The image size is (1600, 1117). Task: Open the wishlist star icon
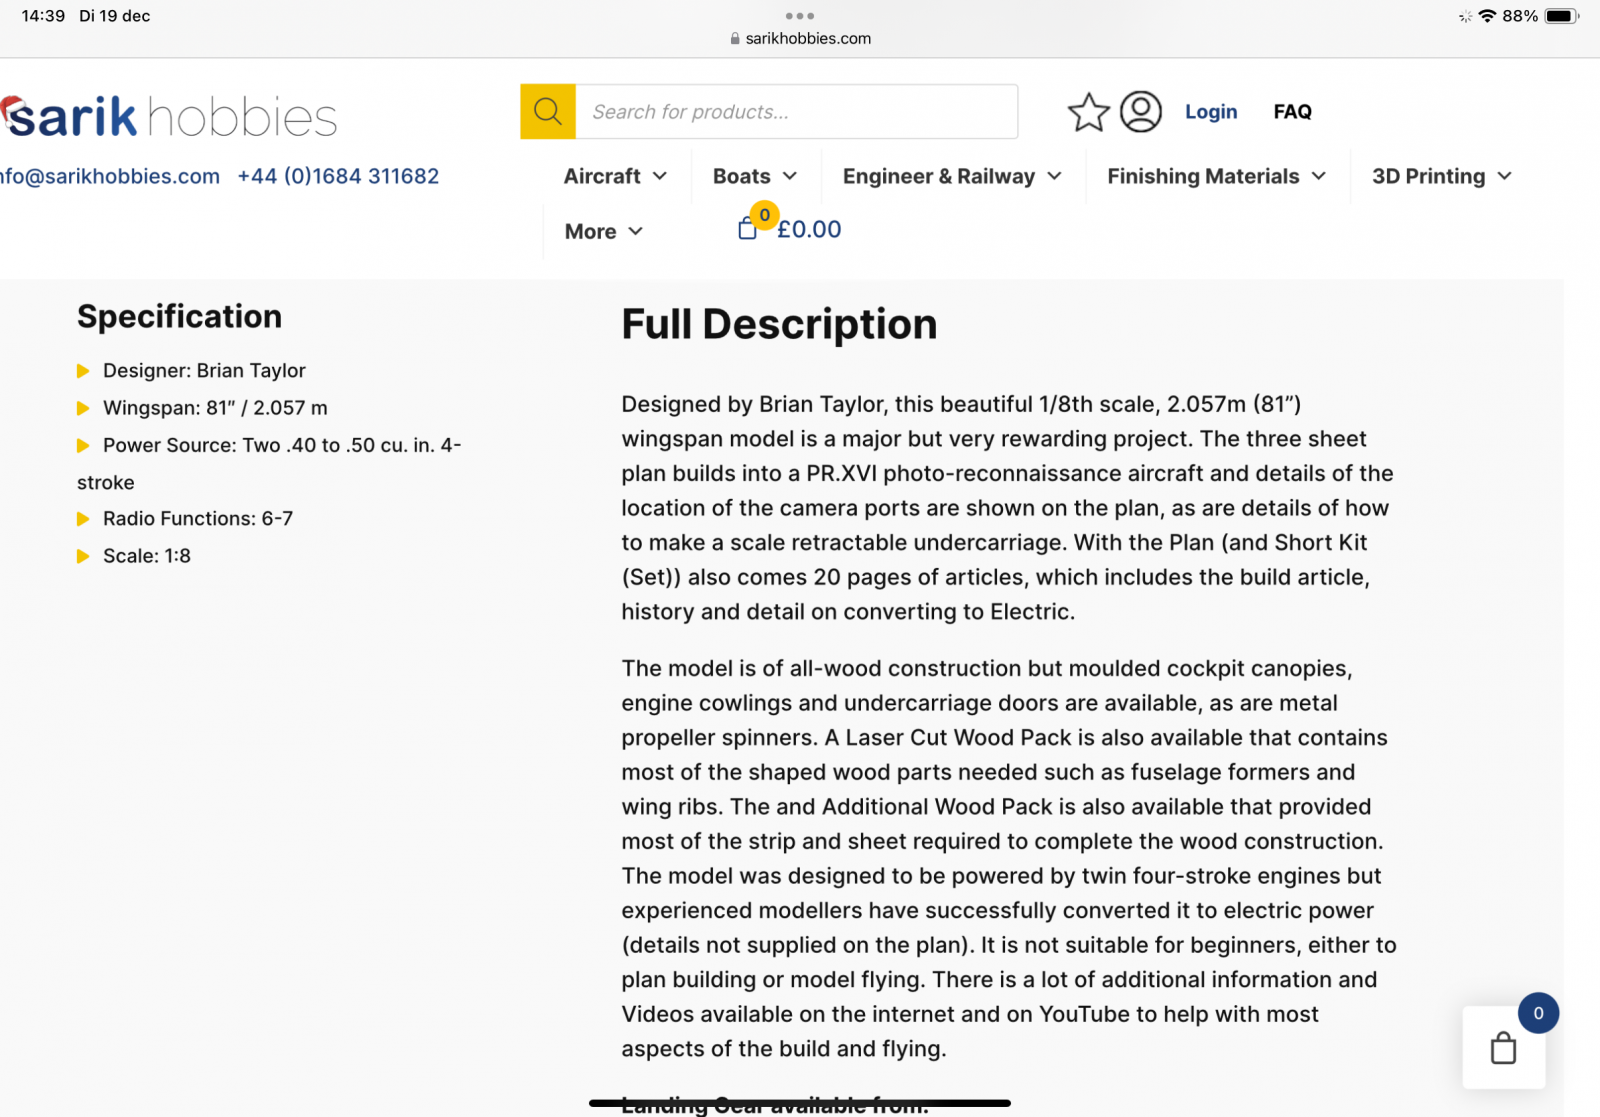[x=1088, y=112]
